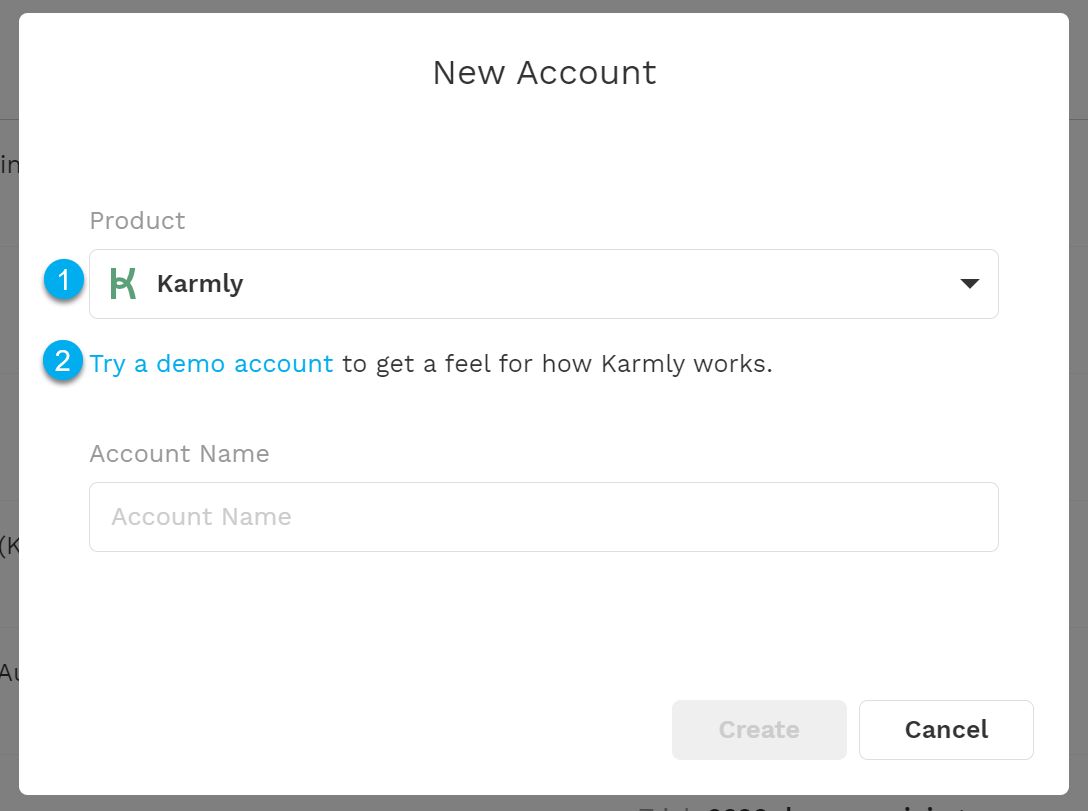Click the 'Account Name' field label
Screen dimensions: 1088x811
coord(179,454)
